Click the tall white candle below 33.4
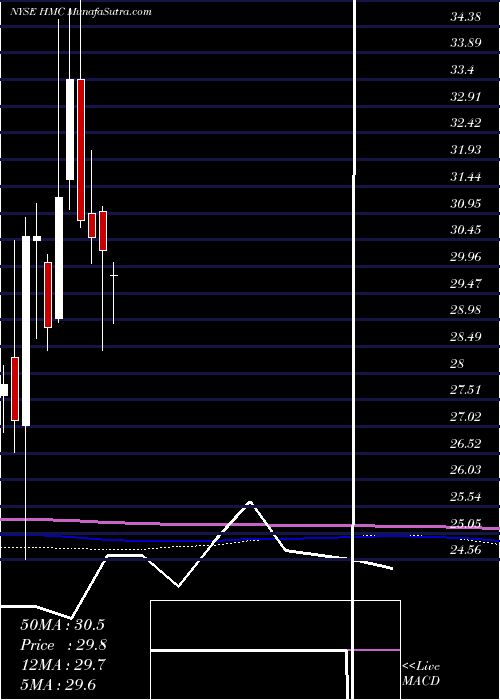Screen dimensions: 500x700 [x=70, y=129]
